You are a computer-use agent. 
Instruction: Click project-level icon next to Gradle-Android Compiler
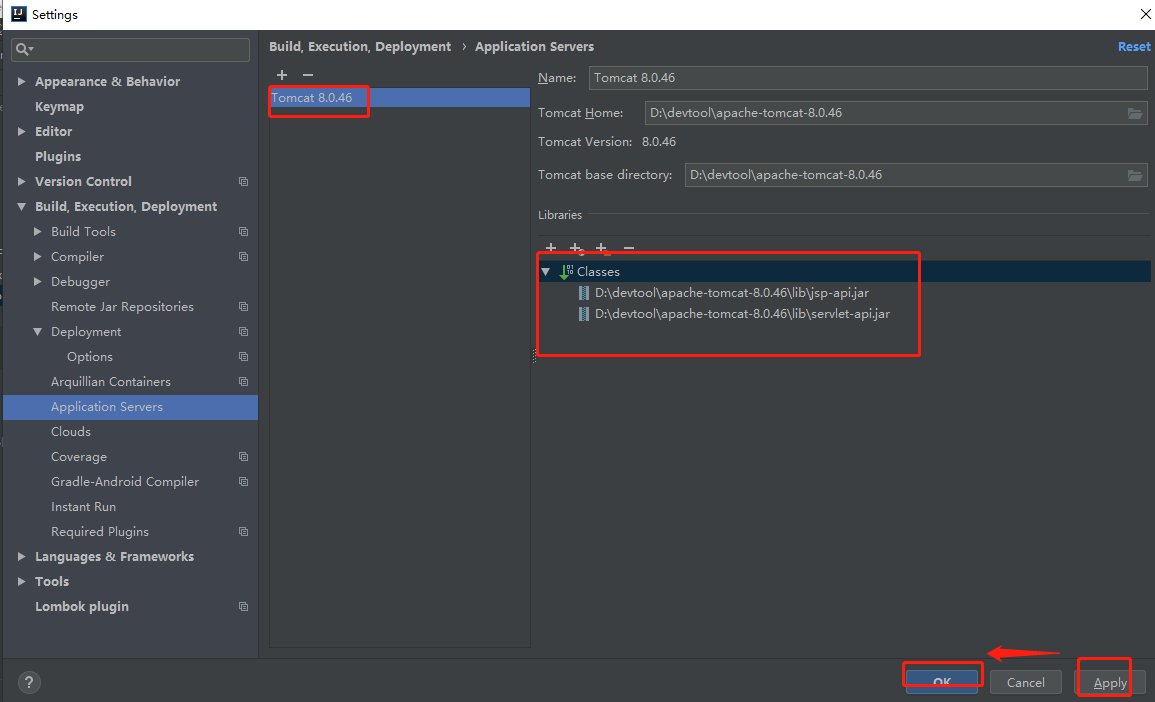(243, 482)
